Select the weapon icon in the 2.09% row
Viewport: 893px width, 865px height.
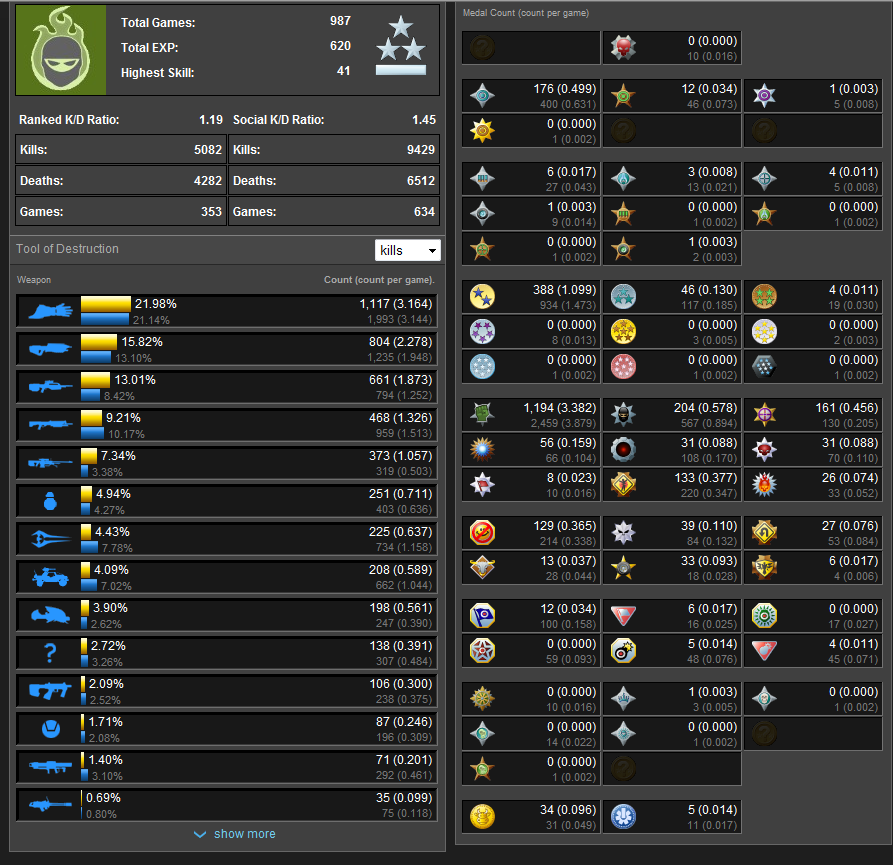(50, 691)
